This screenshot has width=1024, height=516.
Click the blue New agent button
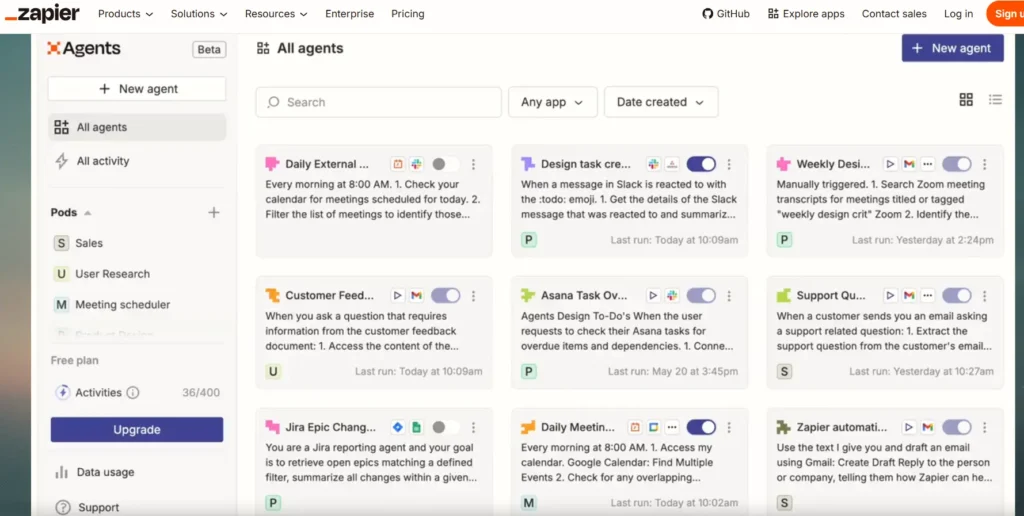(x=952, y=48)
